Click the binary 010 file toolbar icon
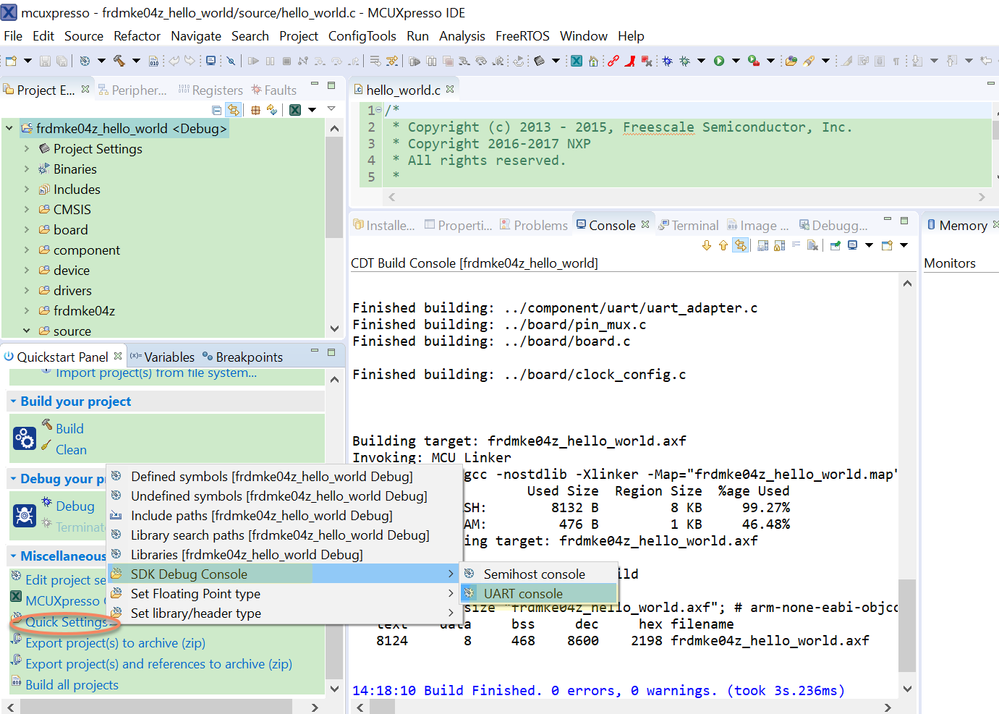This screenshot has width=999, height=714. (x=154, y=61)
